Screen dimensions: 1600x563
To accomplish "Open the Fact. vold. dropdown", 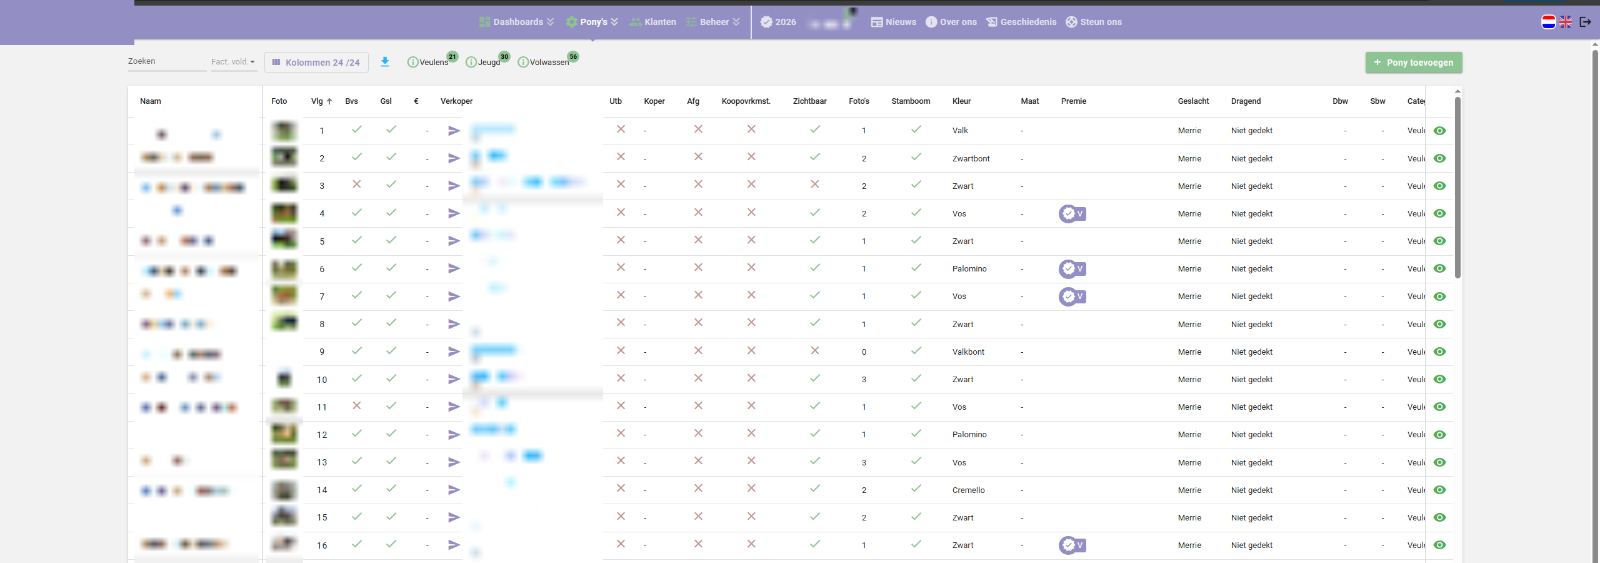I will pos(233,62).
